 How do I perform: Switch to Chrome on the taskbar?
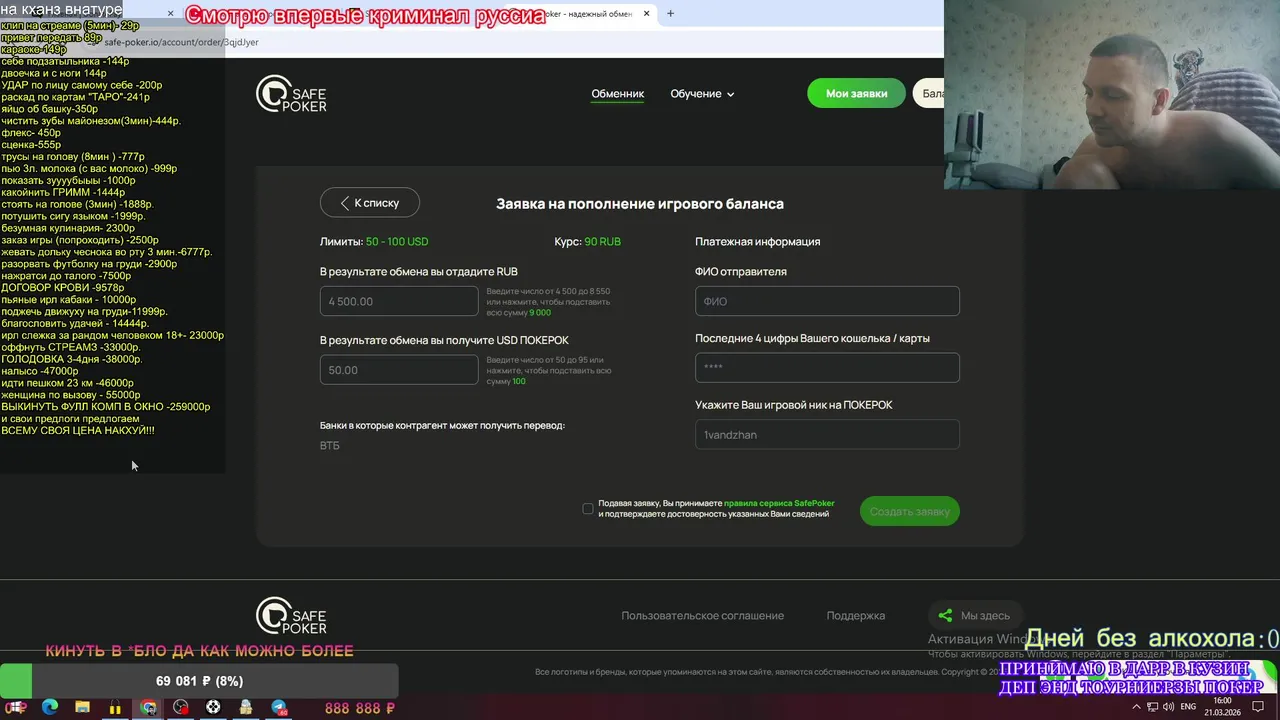[148, 707]
